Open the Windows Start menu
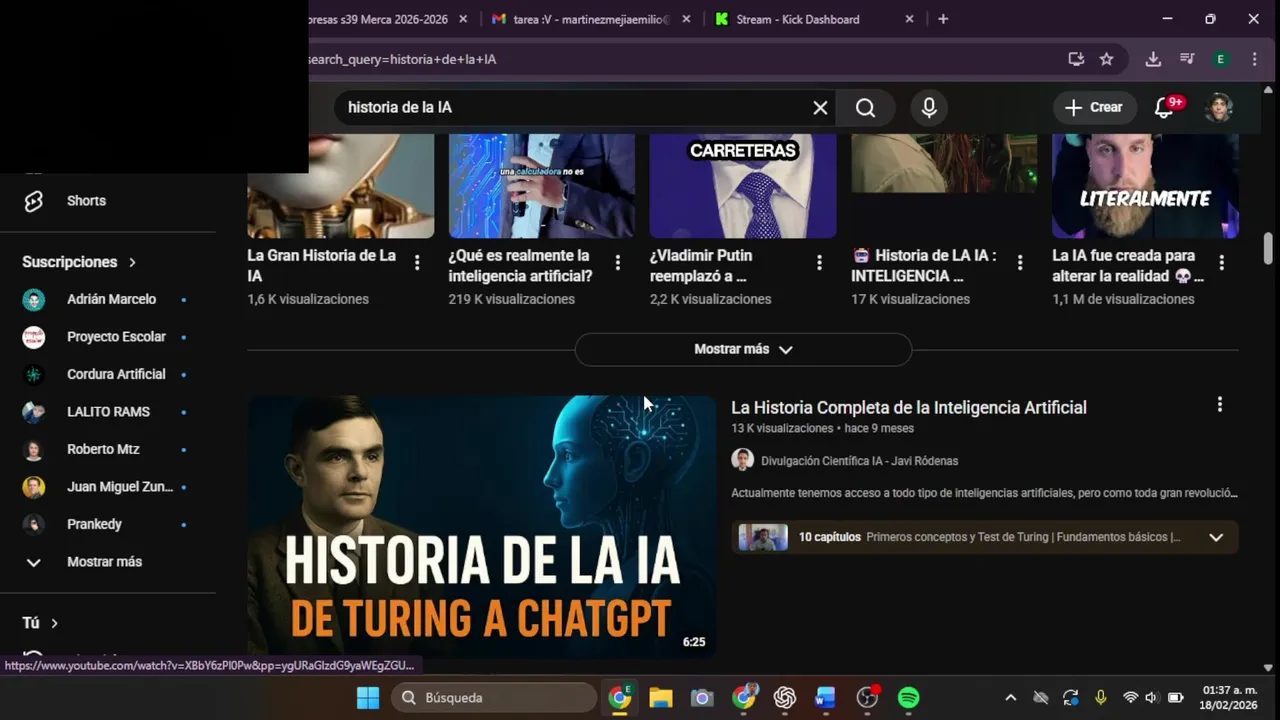Viewport: 1280px width, 720px height. click(368, 698)
